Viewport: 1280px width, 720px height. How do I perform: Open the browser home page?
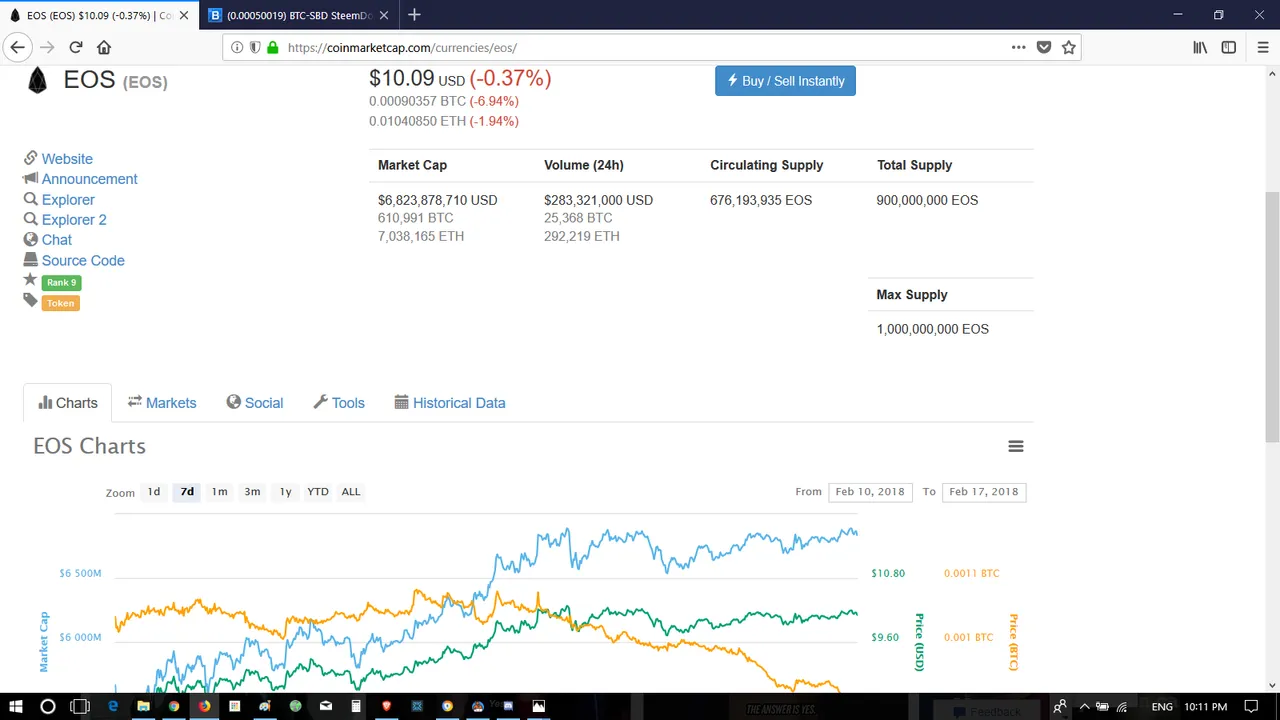(x=104, y=47)
